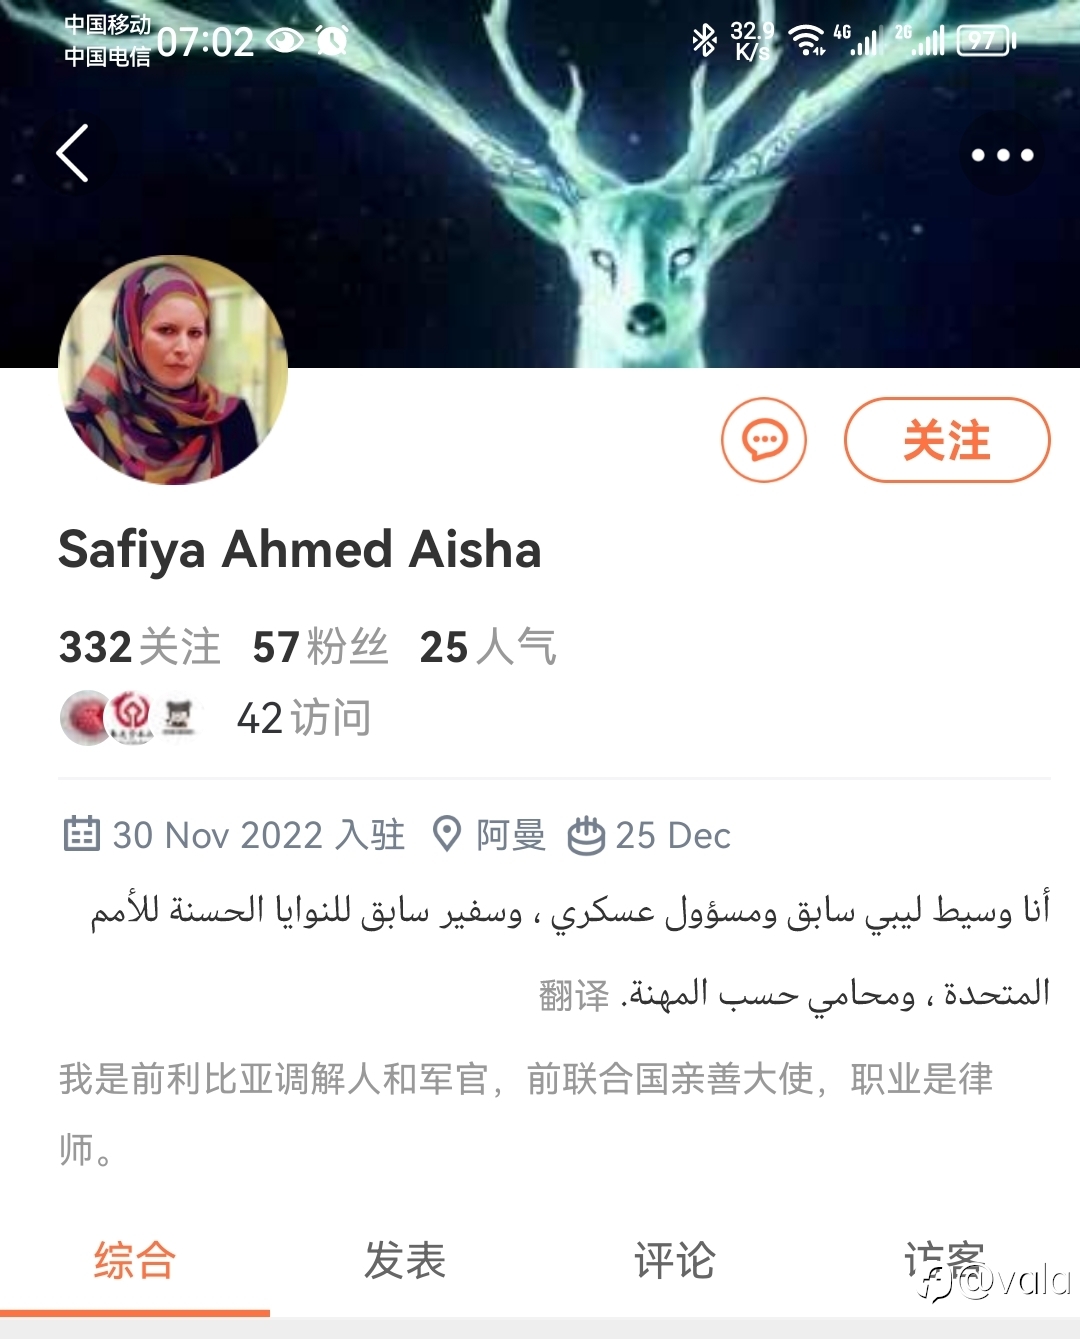Screen dimensions: 1080x1339
Task: Tap the first red visitor avatar
Action: click(87, 717)
